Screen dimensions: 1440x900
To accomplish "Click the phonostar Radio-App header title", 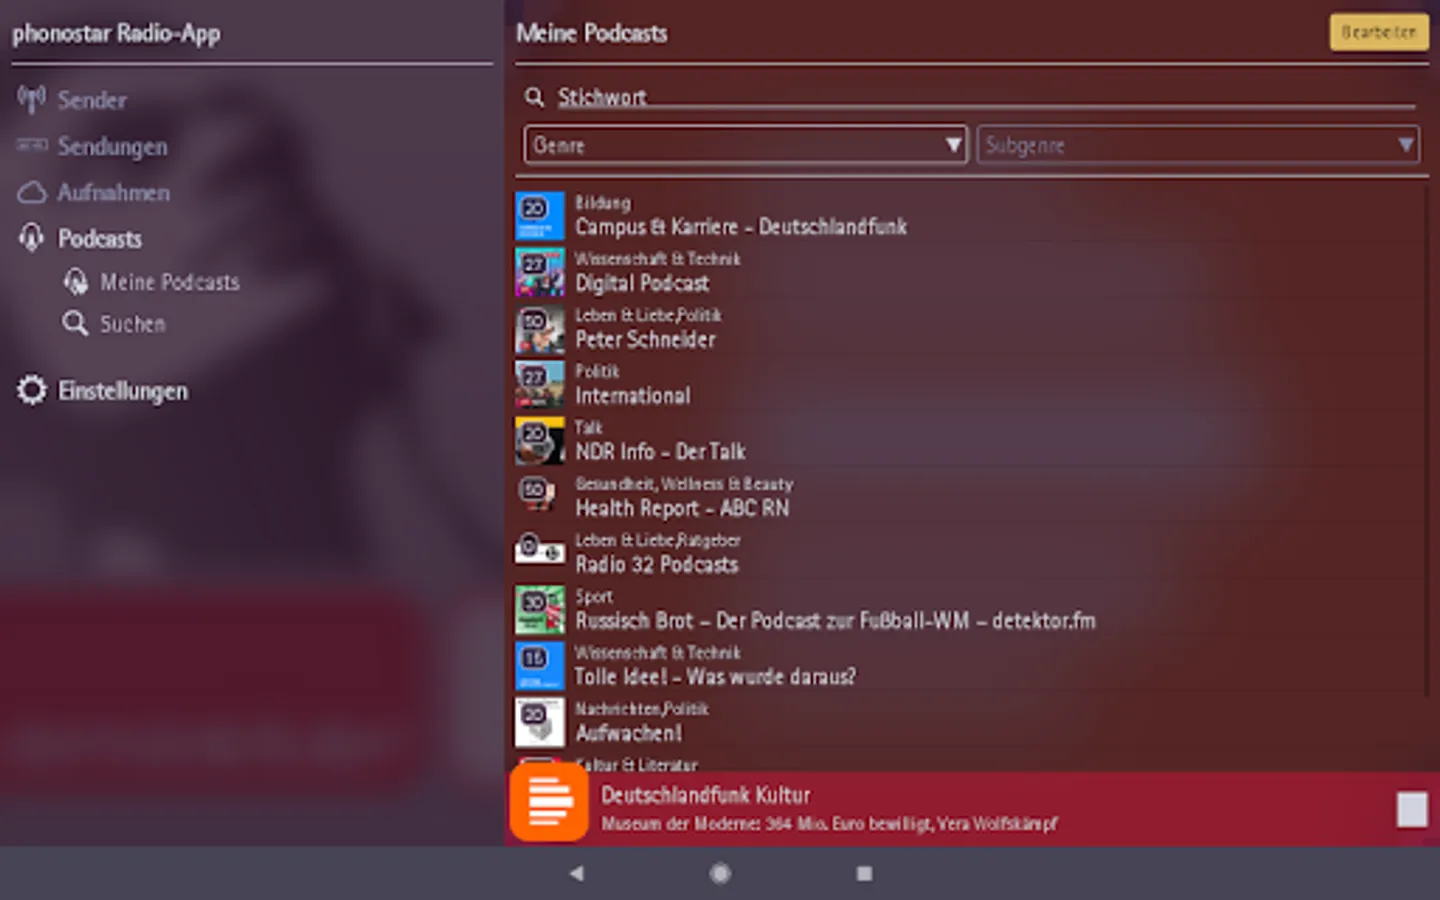I will [116, 33].
